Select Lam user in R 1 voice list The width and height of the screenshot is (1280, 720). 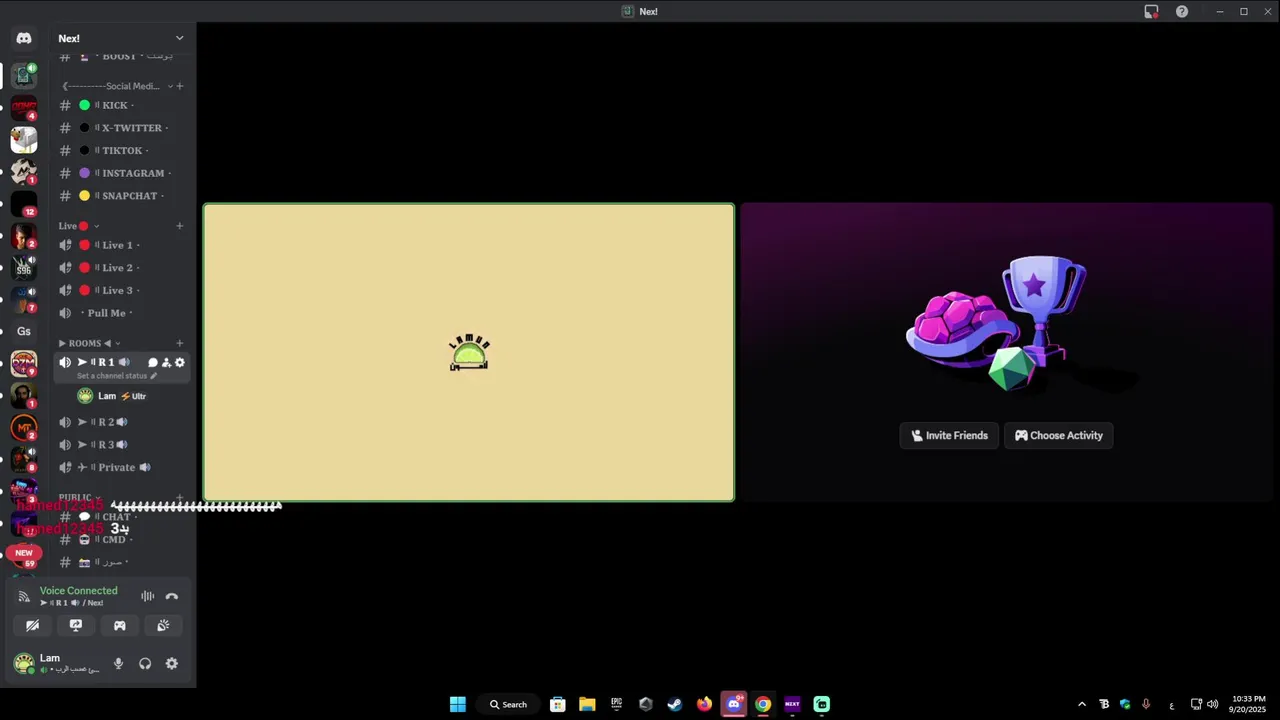click(x=121, y=396)
